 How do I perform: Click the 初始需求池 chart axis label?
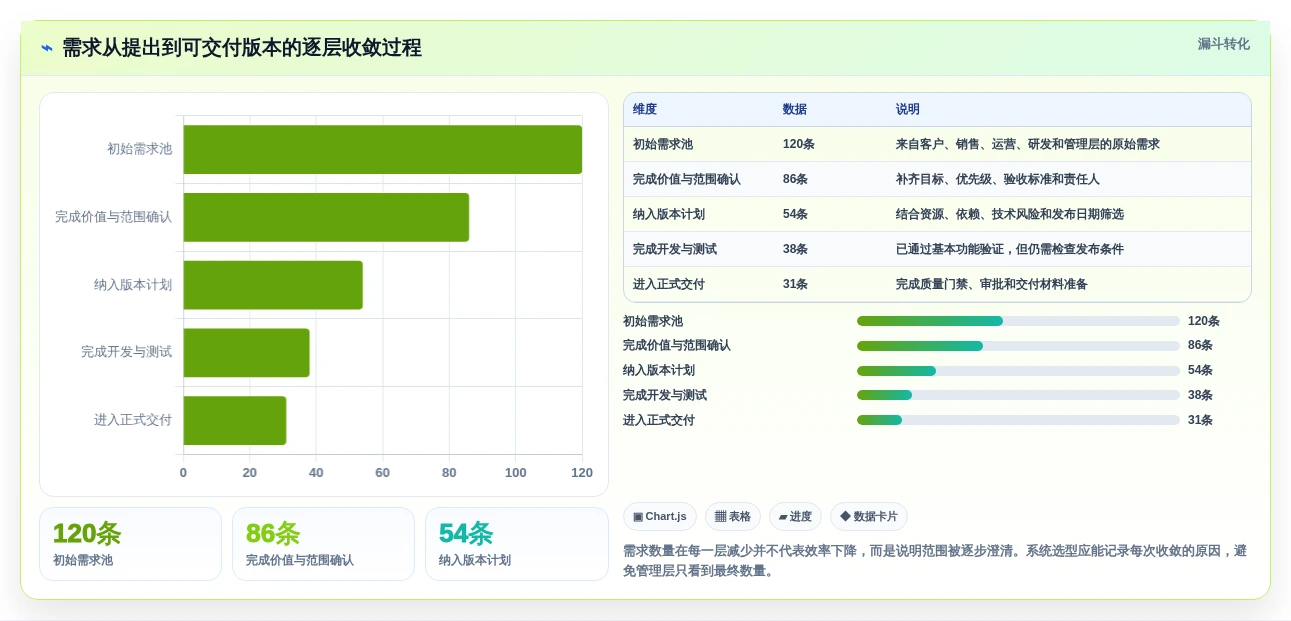tap(140, 149)
